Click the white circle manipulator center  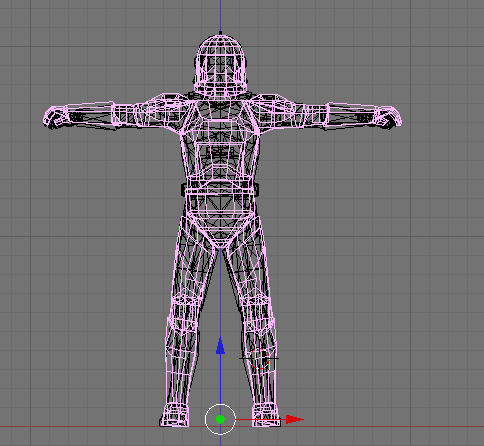coord(220,419)
